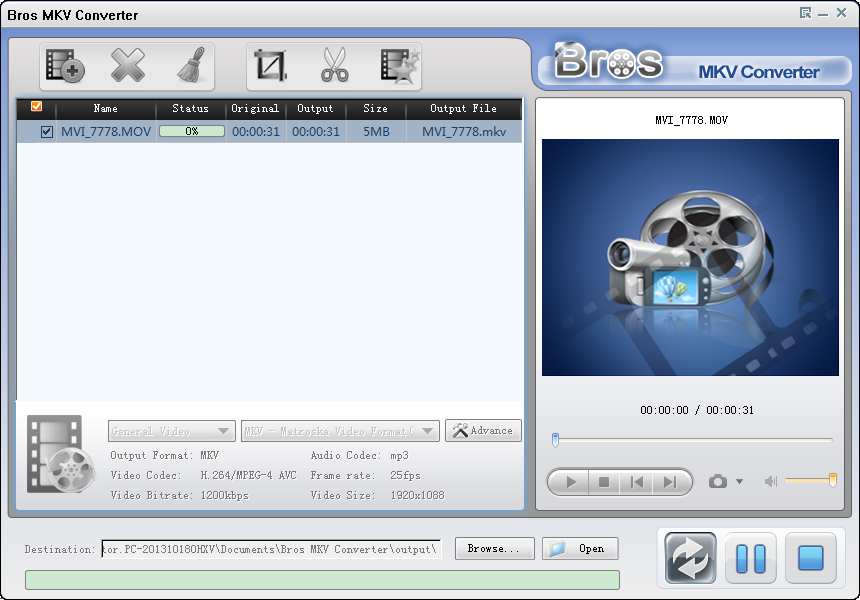Click the 5MB size cell
The image size is (860, 600).
[376, 132]
